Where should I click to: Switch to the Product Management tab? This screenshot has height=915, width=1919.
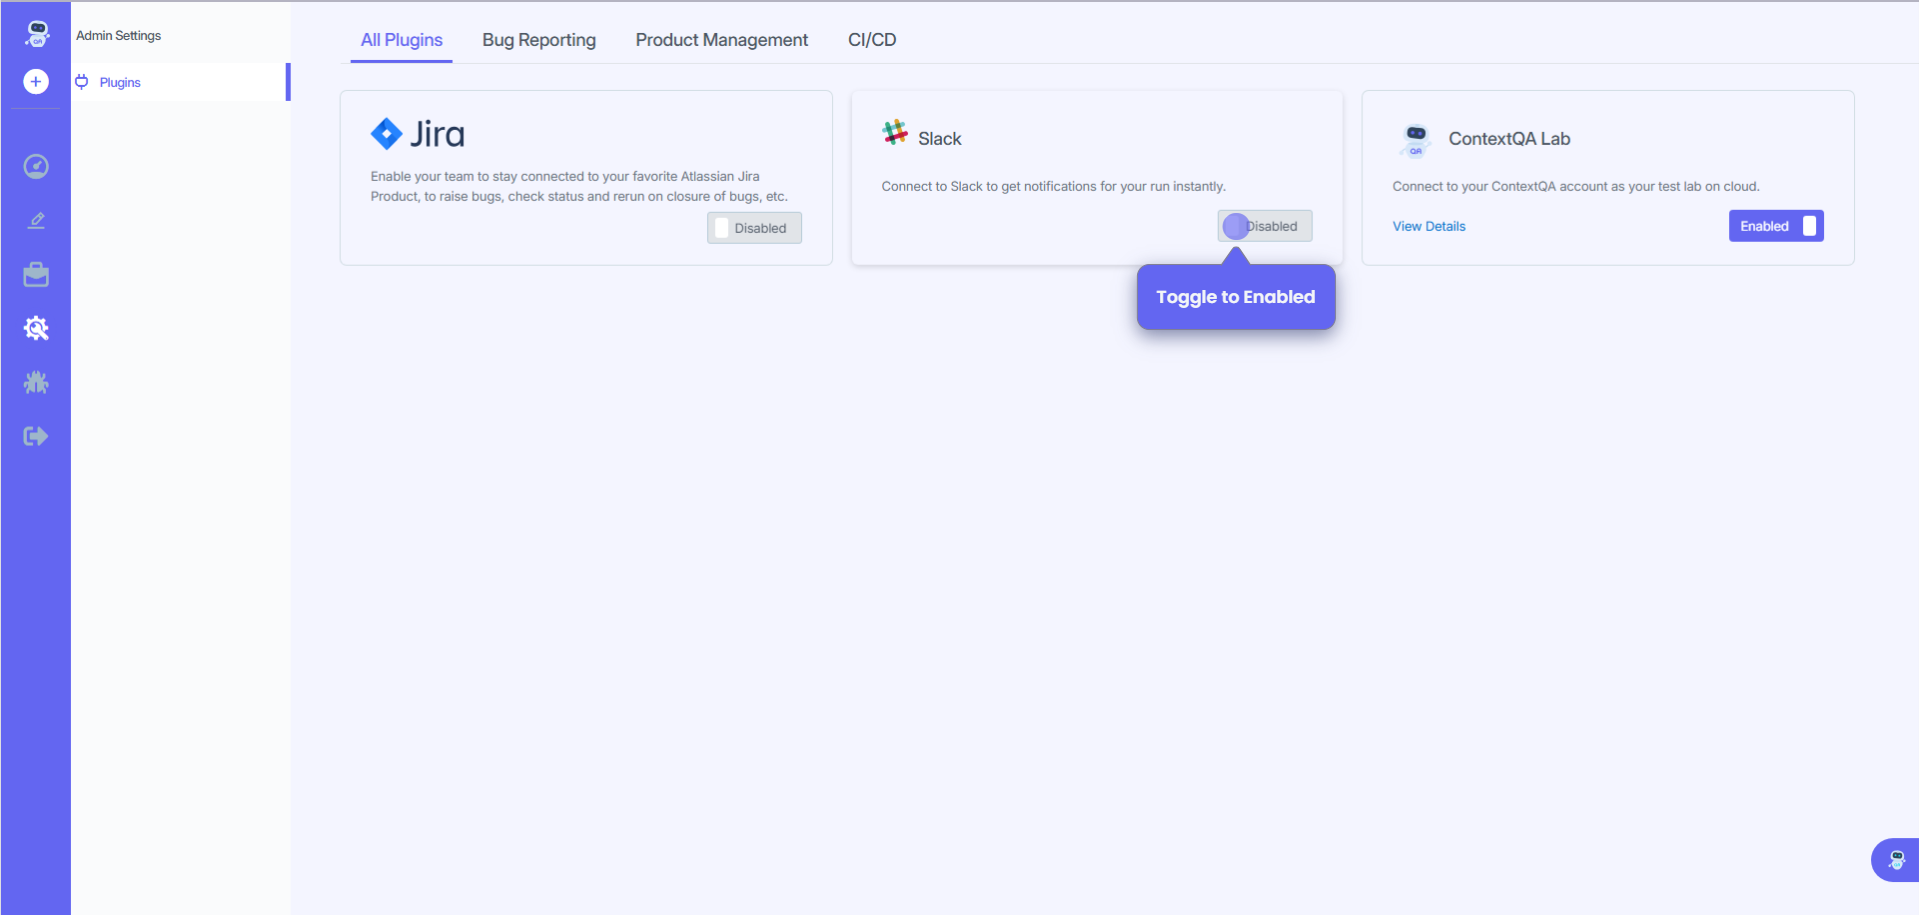tap(721, 40)
